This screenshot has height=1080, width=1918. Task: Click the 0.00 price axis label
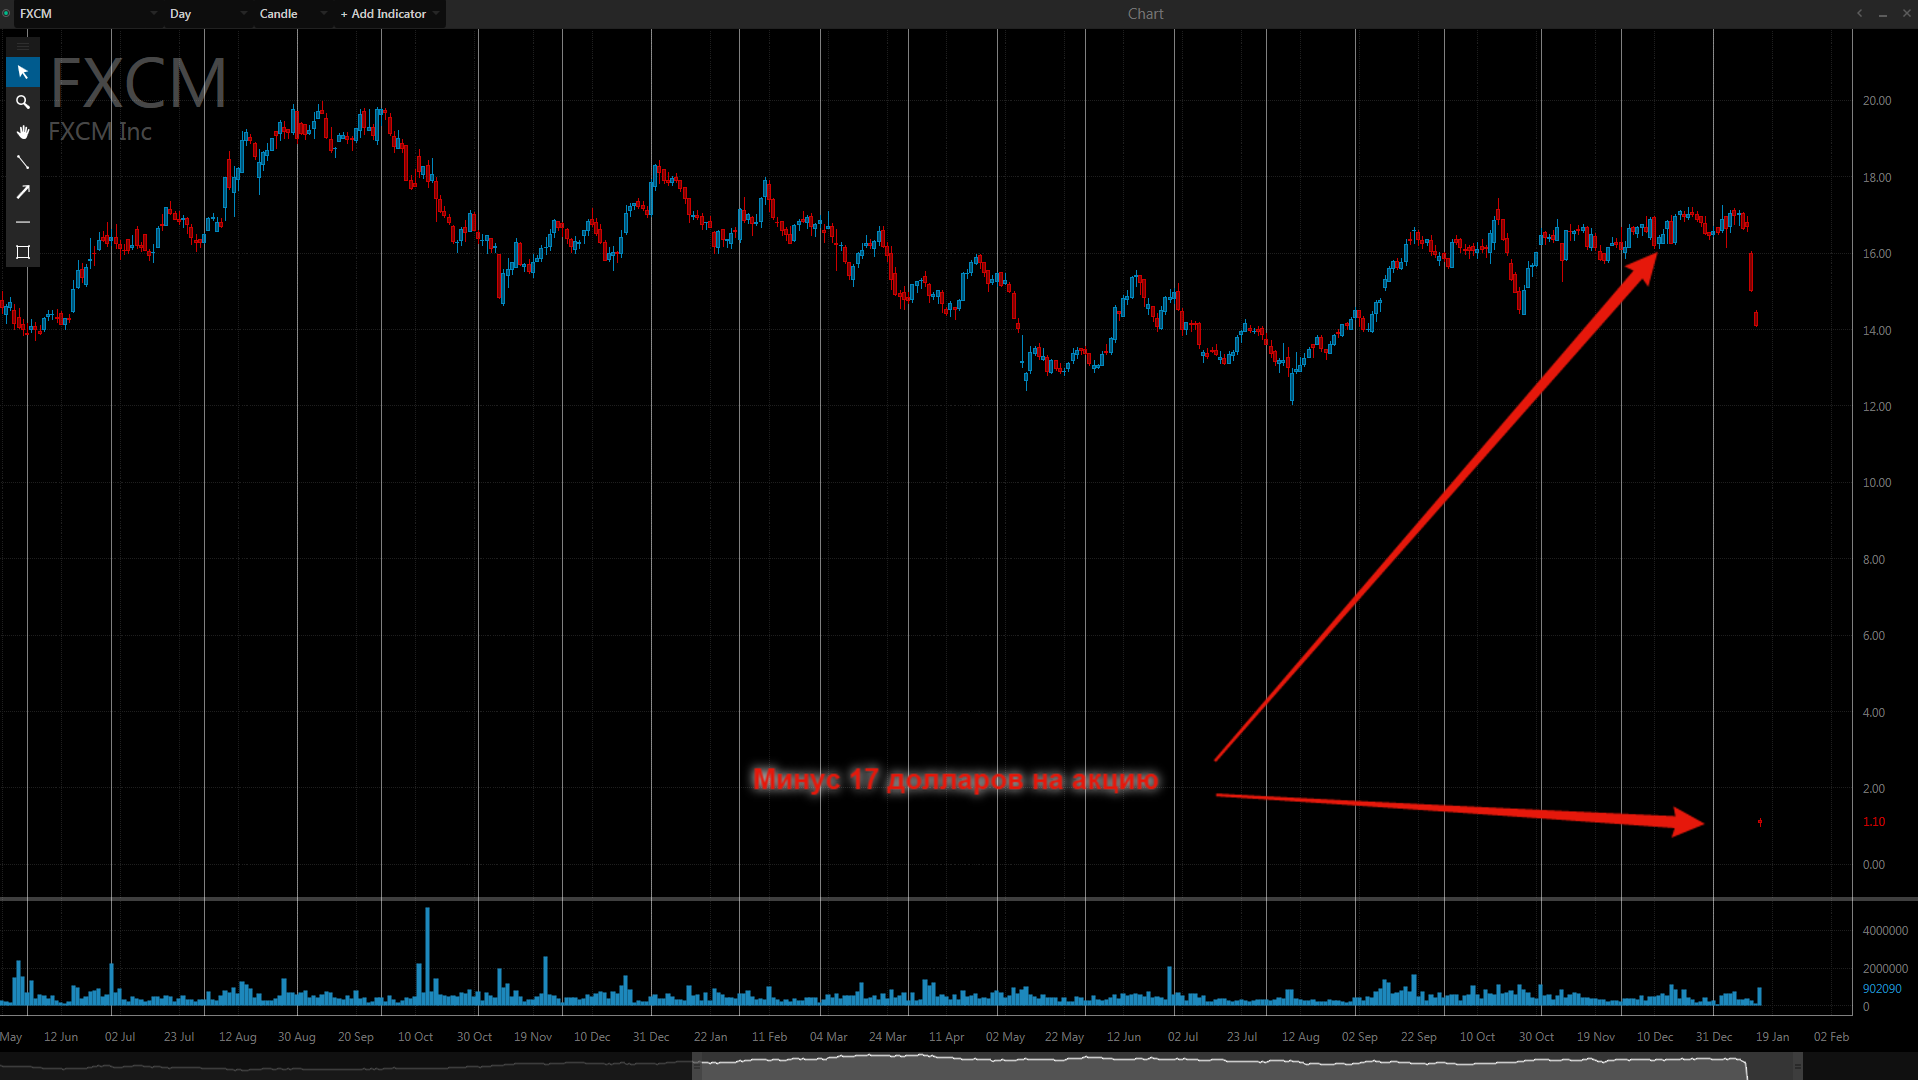[1874, 865]
